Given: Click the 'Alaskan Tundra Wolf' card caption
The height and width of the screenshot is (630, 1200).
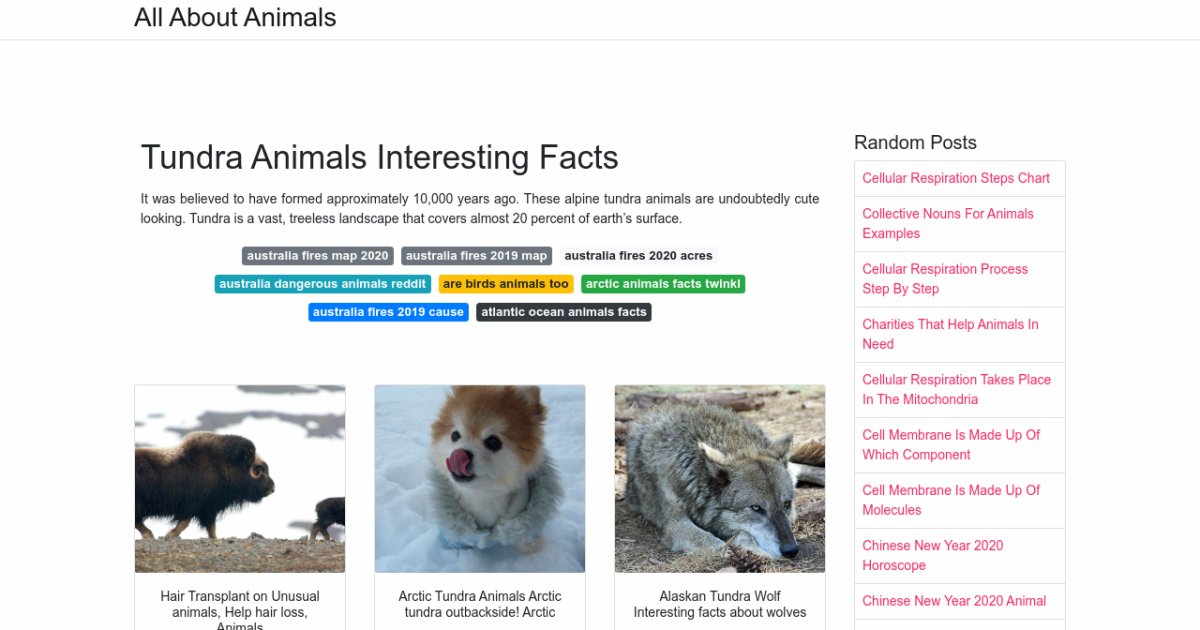Looking at the screenshot, I should [x=720, y=604].
